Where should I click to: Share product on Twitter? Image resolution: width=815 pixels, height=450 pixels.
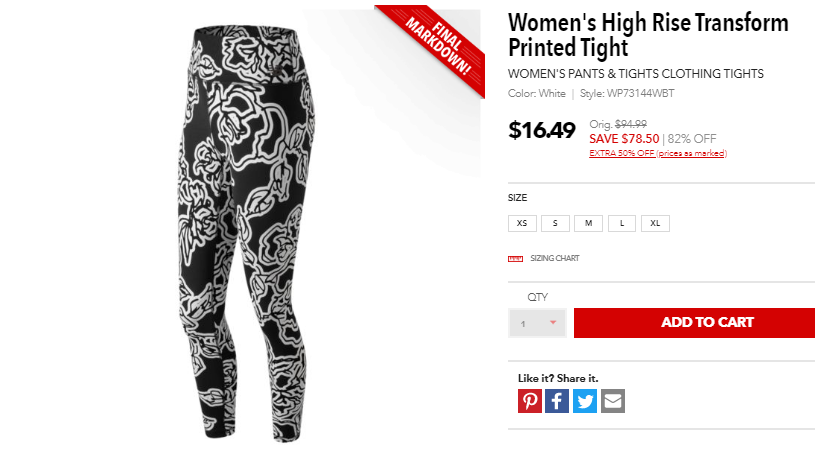[x=585, y=401]
